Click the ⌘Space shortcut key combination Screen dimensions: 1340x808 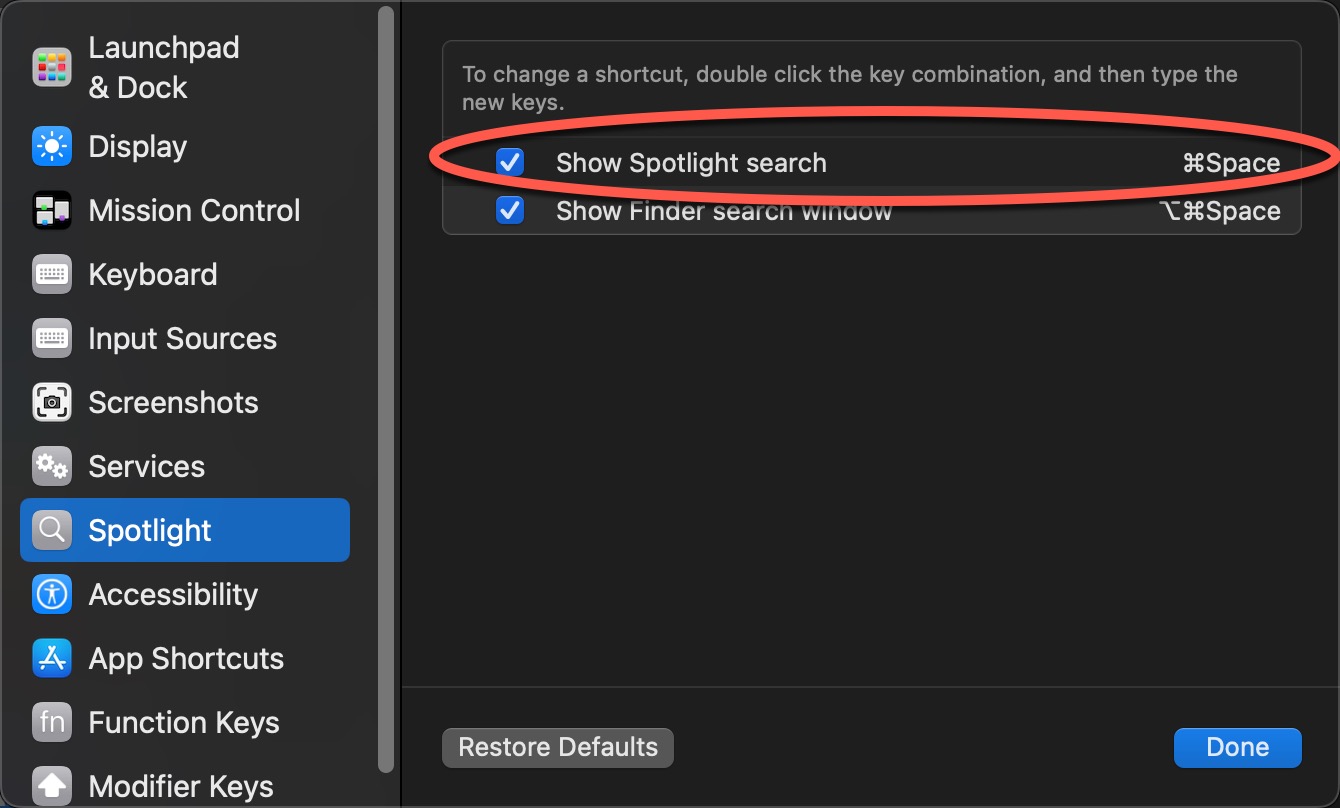pos(1231,162)
